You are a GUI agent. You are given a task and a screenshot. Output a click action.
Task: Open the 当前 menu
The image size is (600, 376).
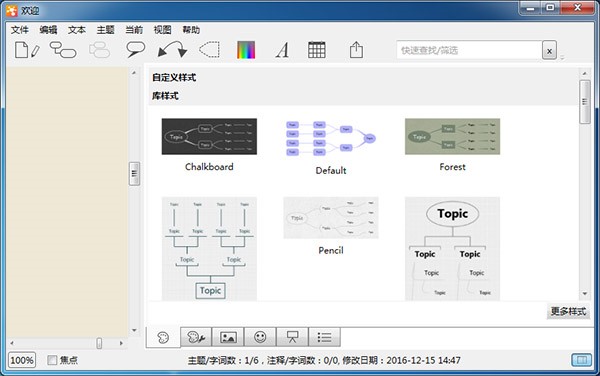[x=134, y=30]
